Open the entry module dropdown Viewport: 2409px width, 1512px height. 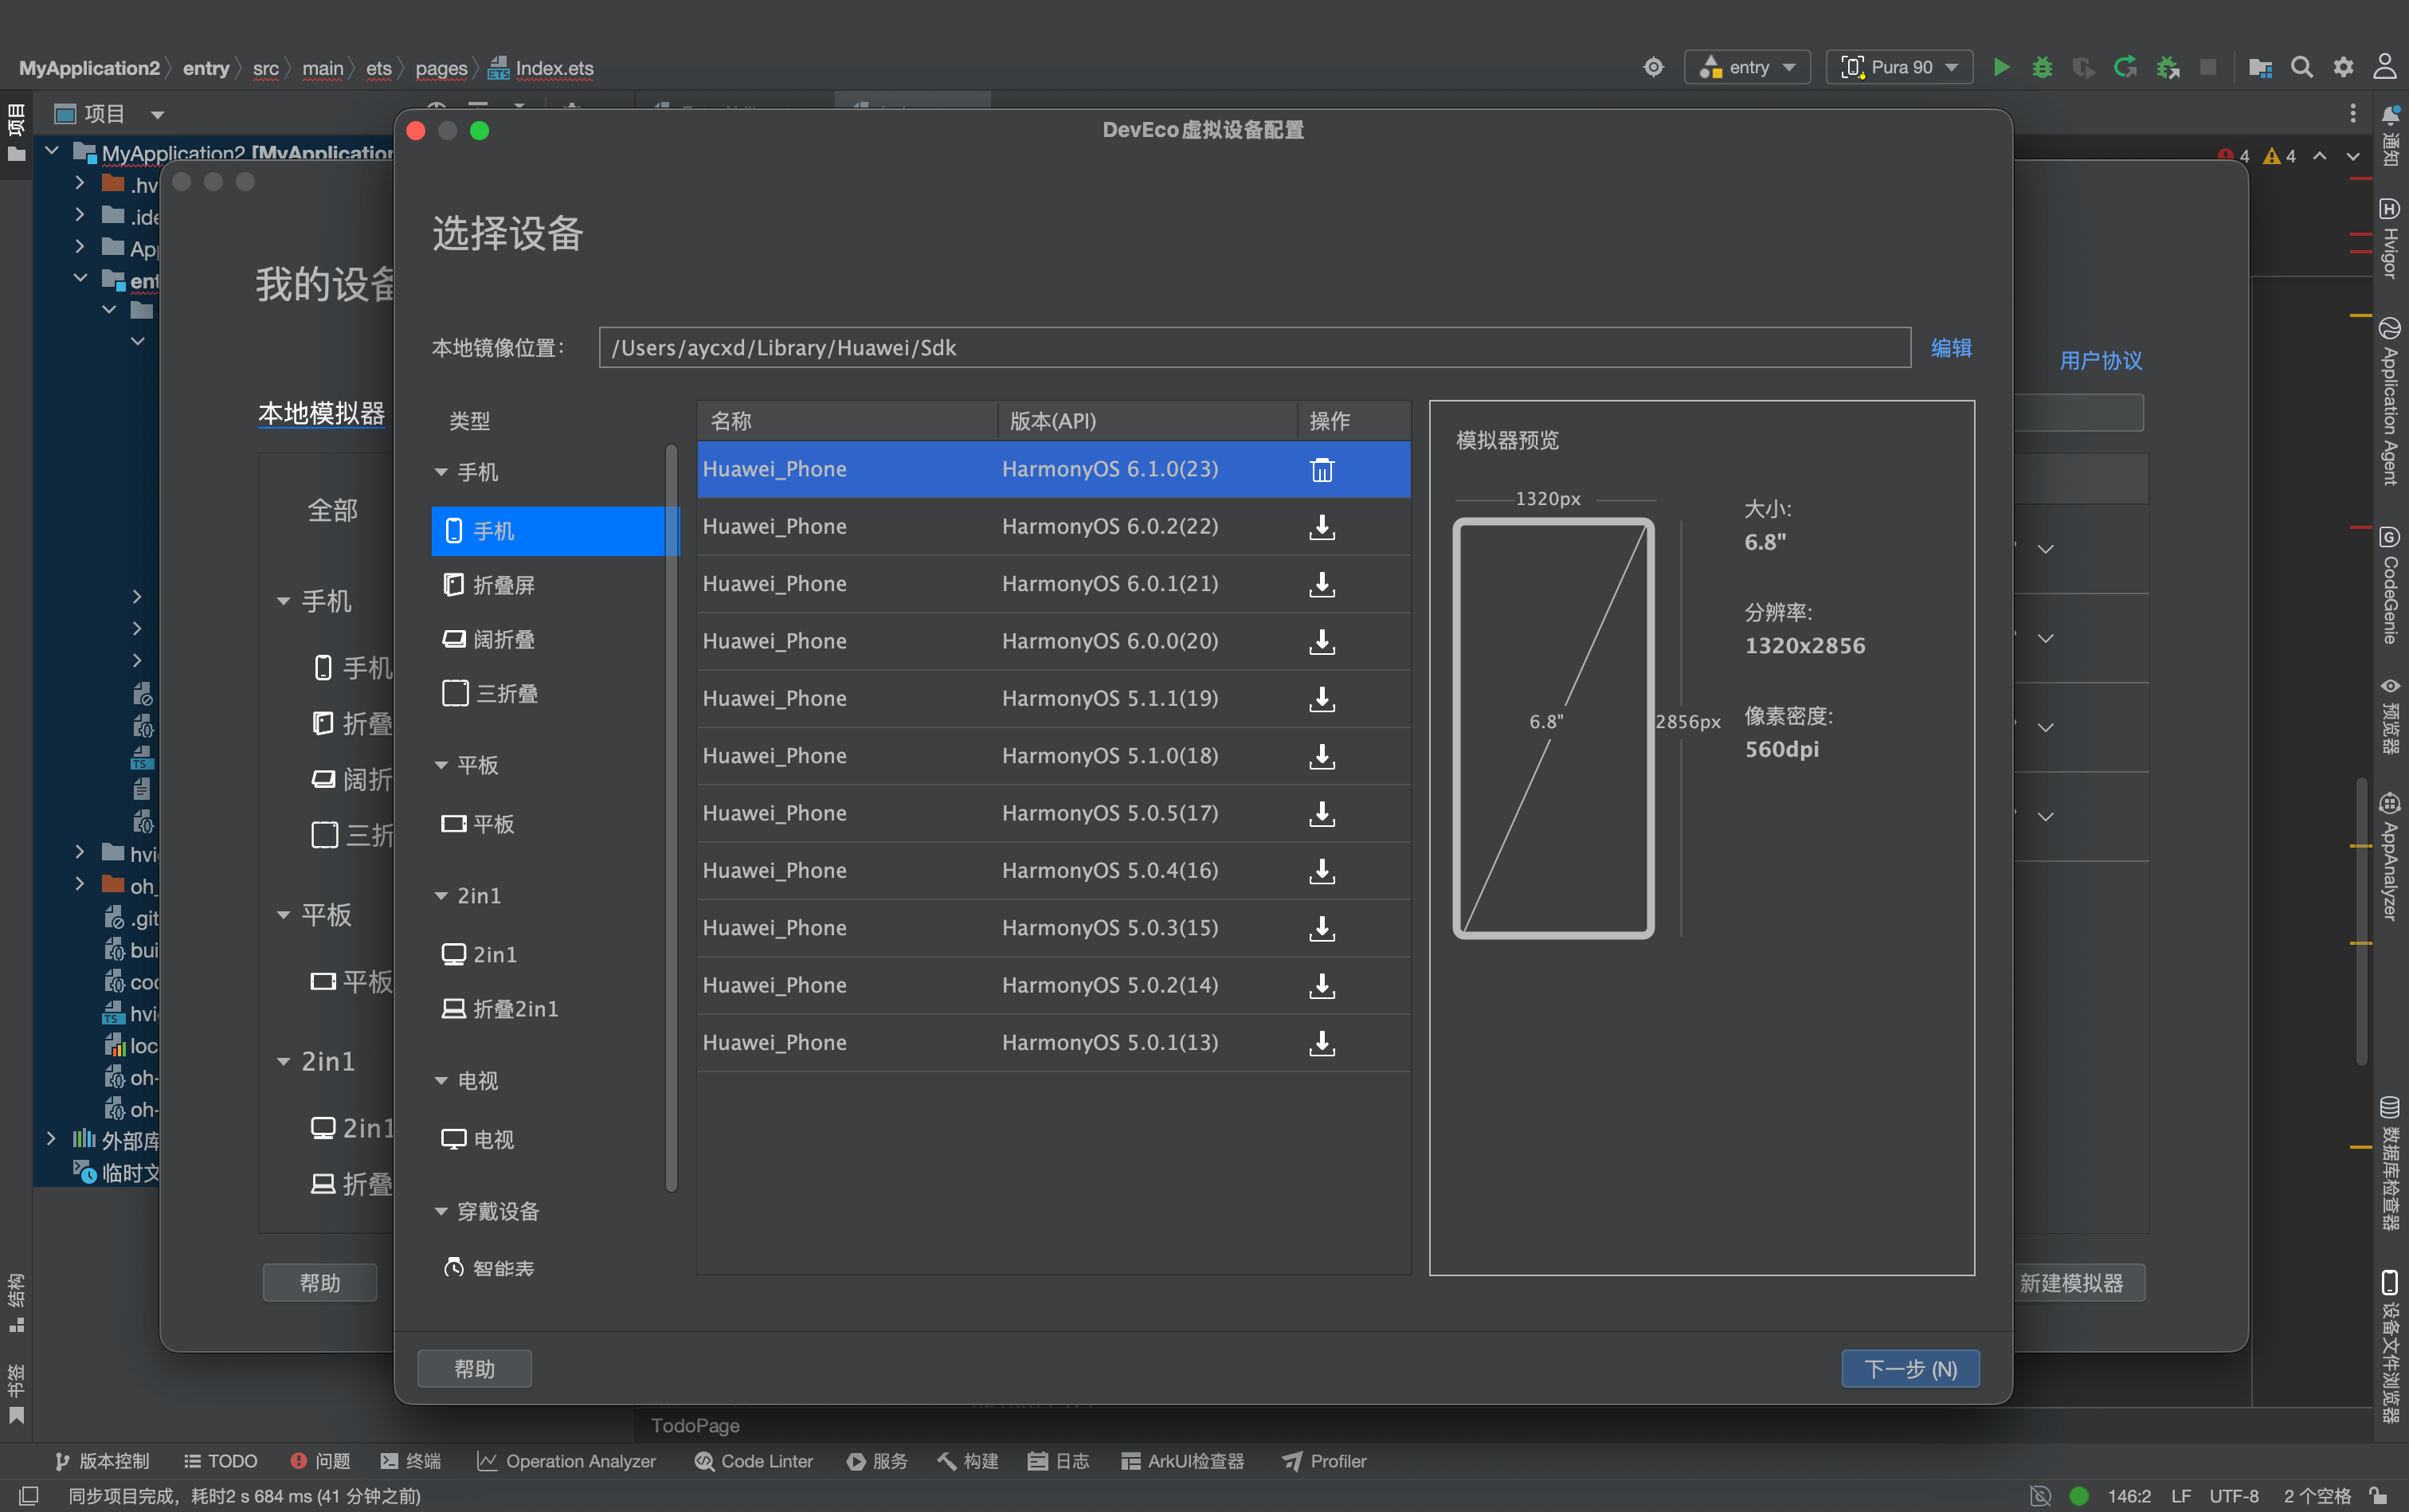tap(1747, 67)
